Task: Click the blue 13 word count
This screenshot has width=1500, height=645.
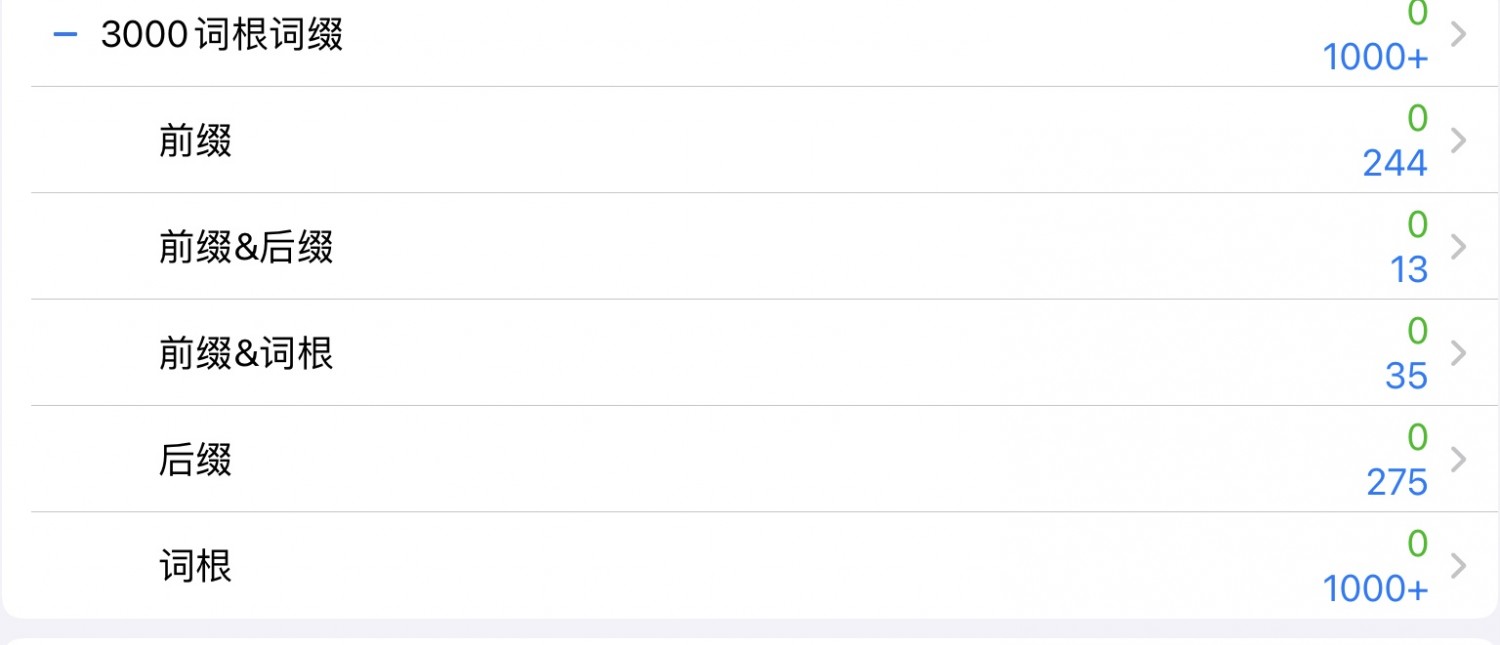Action: tap(1409, 269)
